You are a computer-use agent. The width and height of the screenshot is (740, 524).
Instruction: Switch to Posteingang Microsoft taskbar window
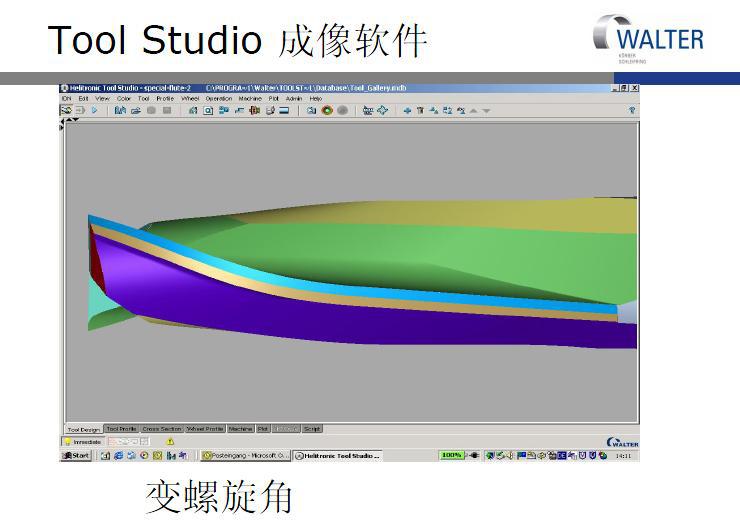246,456
